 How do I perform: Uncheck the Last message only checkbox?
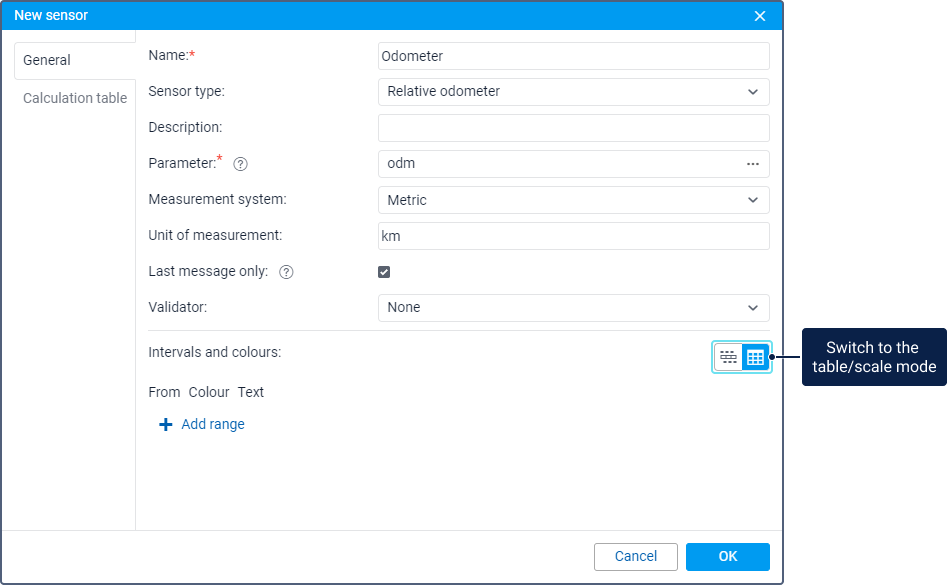coord(384,272)
